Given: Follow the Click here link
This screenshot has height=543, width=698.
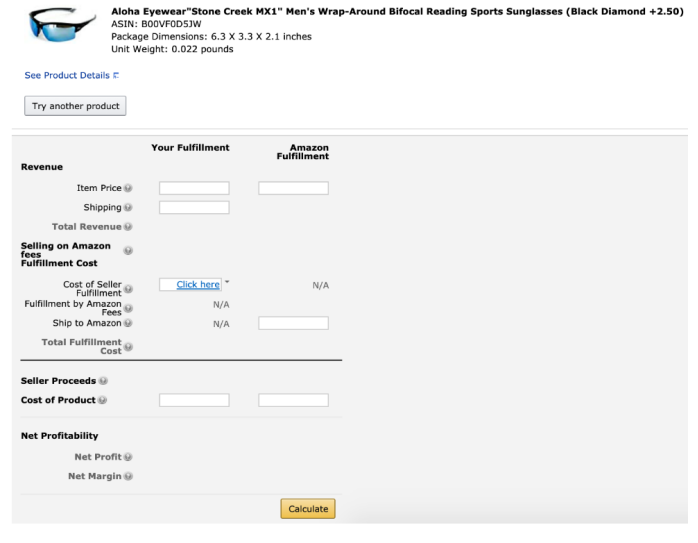Looking at the screenshot, I should pyautogui.click(x=198, y=285).
